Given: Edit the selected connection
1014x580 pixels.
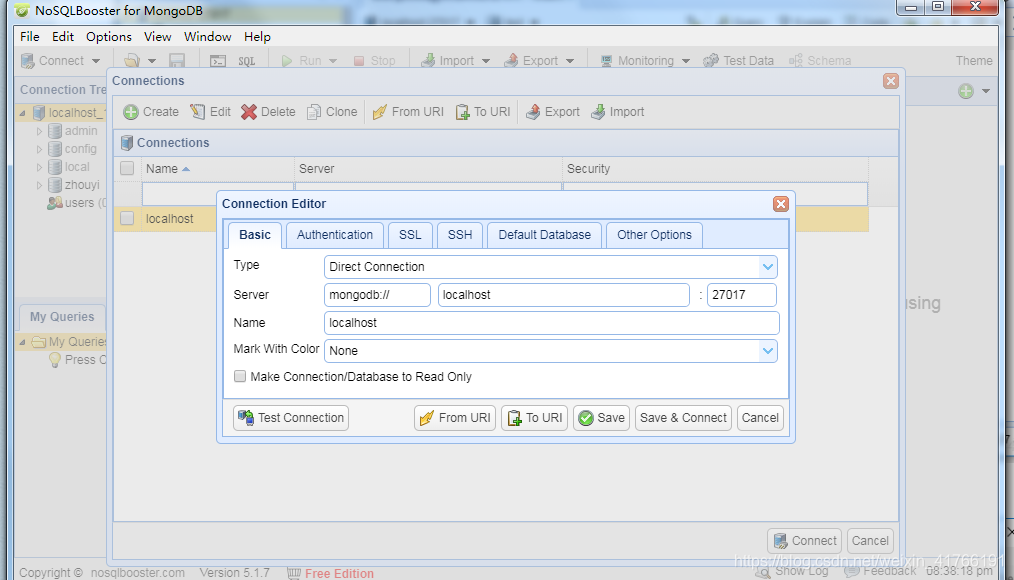Looking at the screenshot, I should [x=210, y=112].
